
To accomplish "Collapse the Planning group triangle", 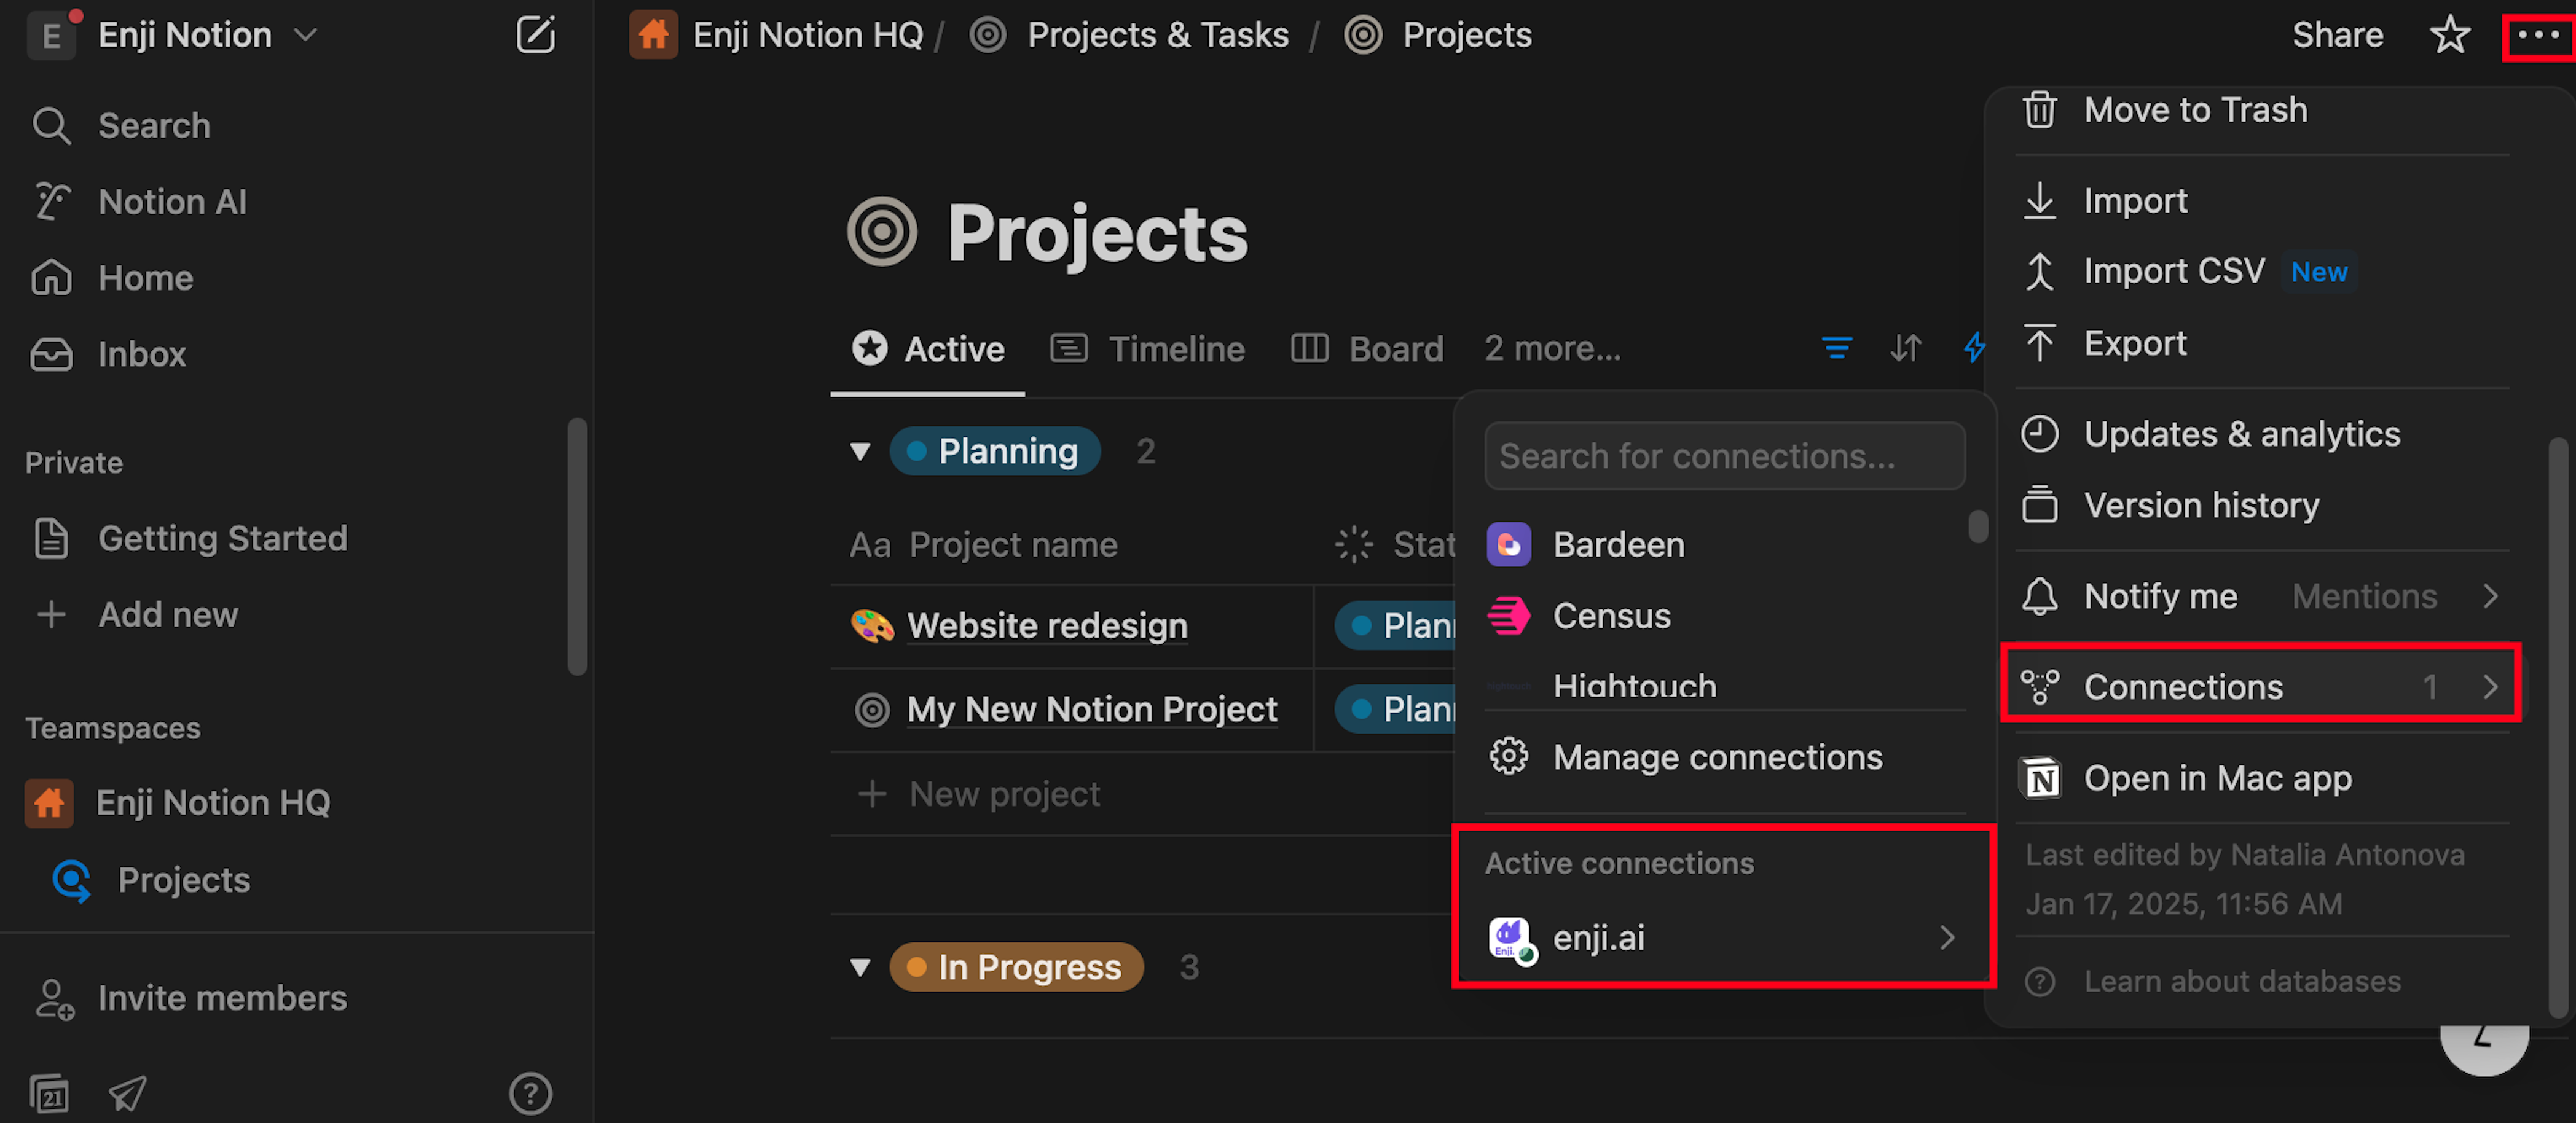I will click(x=859, y=451).
